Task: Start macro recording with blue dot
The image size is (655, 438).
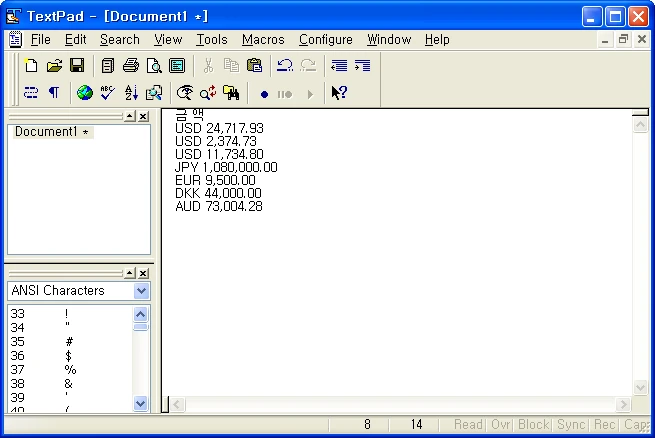Action: pyautogui.click(x=264, y=94)
